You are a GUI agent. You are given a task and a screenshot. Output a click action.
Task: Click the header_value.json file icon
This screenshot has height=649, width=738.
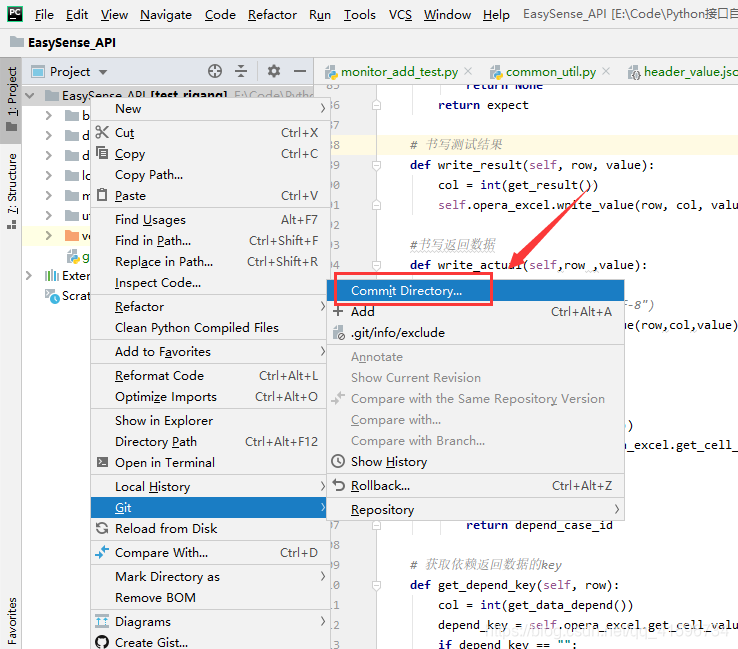[634, 72]
